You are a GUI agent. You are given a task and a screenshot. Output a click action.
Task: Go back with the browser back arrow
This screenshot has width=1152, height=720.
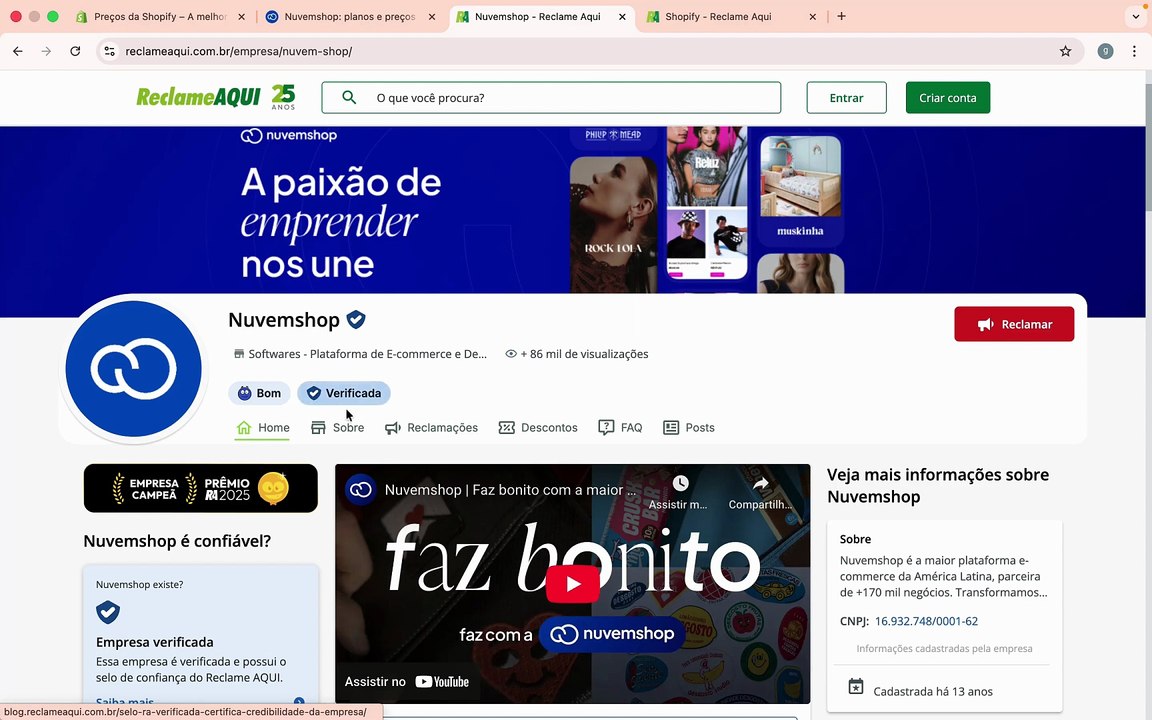click(x=18, y=51)
